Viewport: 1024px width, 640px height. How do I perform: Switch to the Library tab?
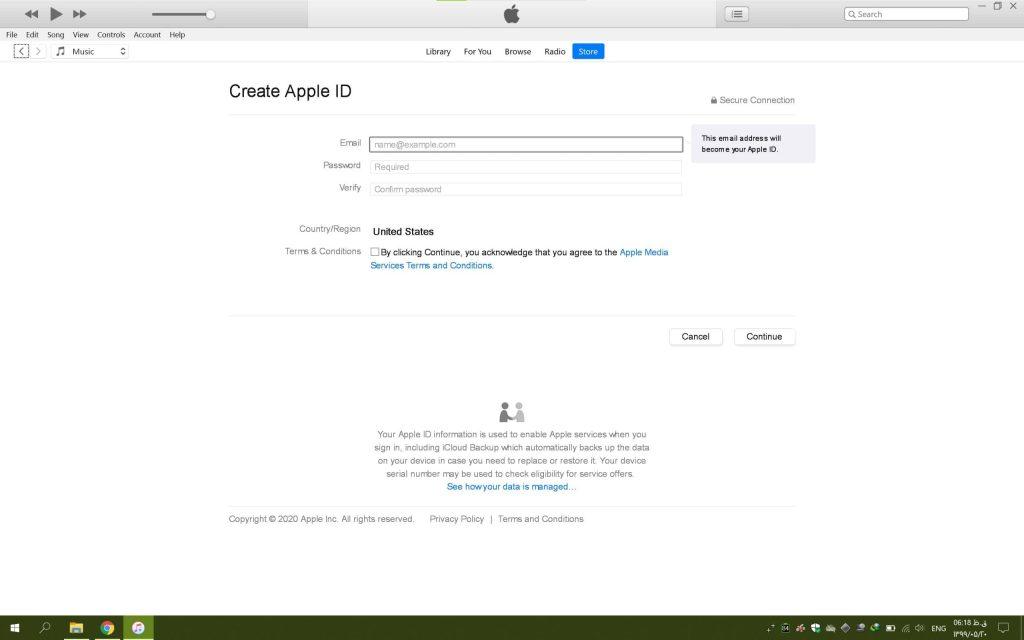[x=438, y=52]
